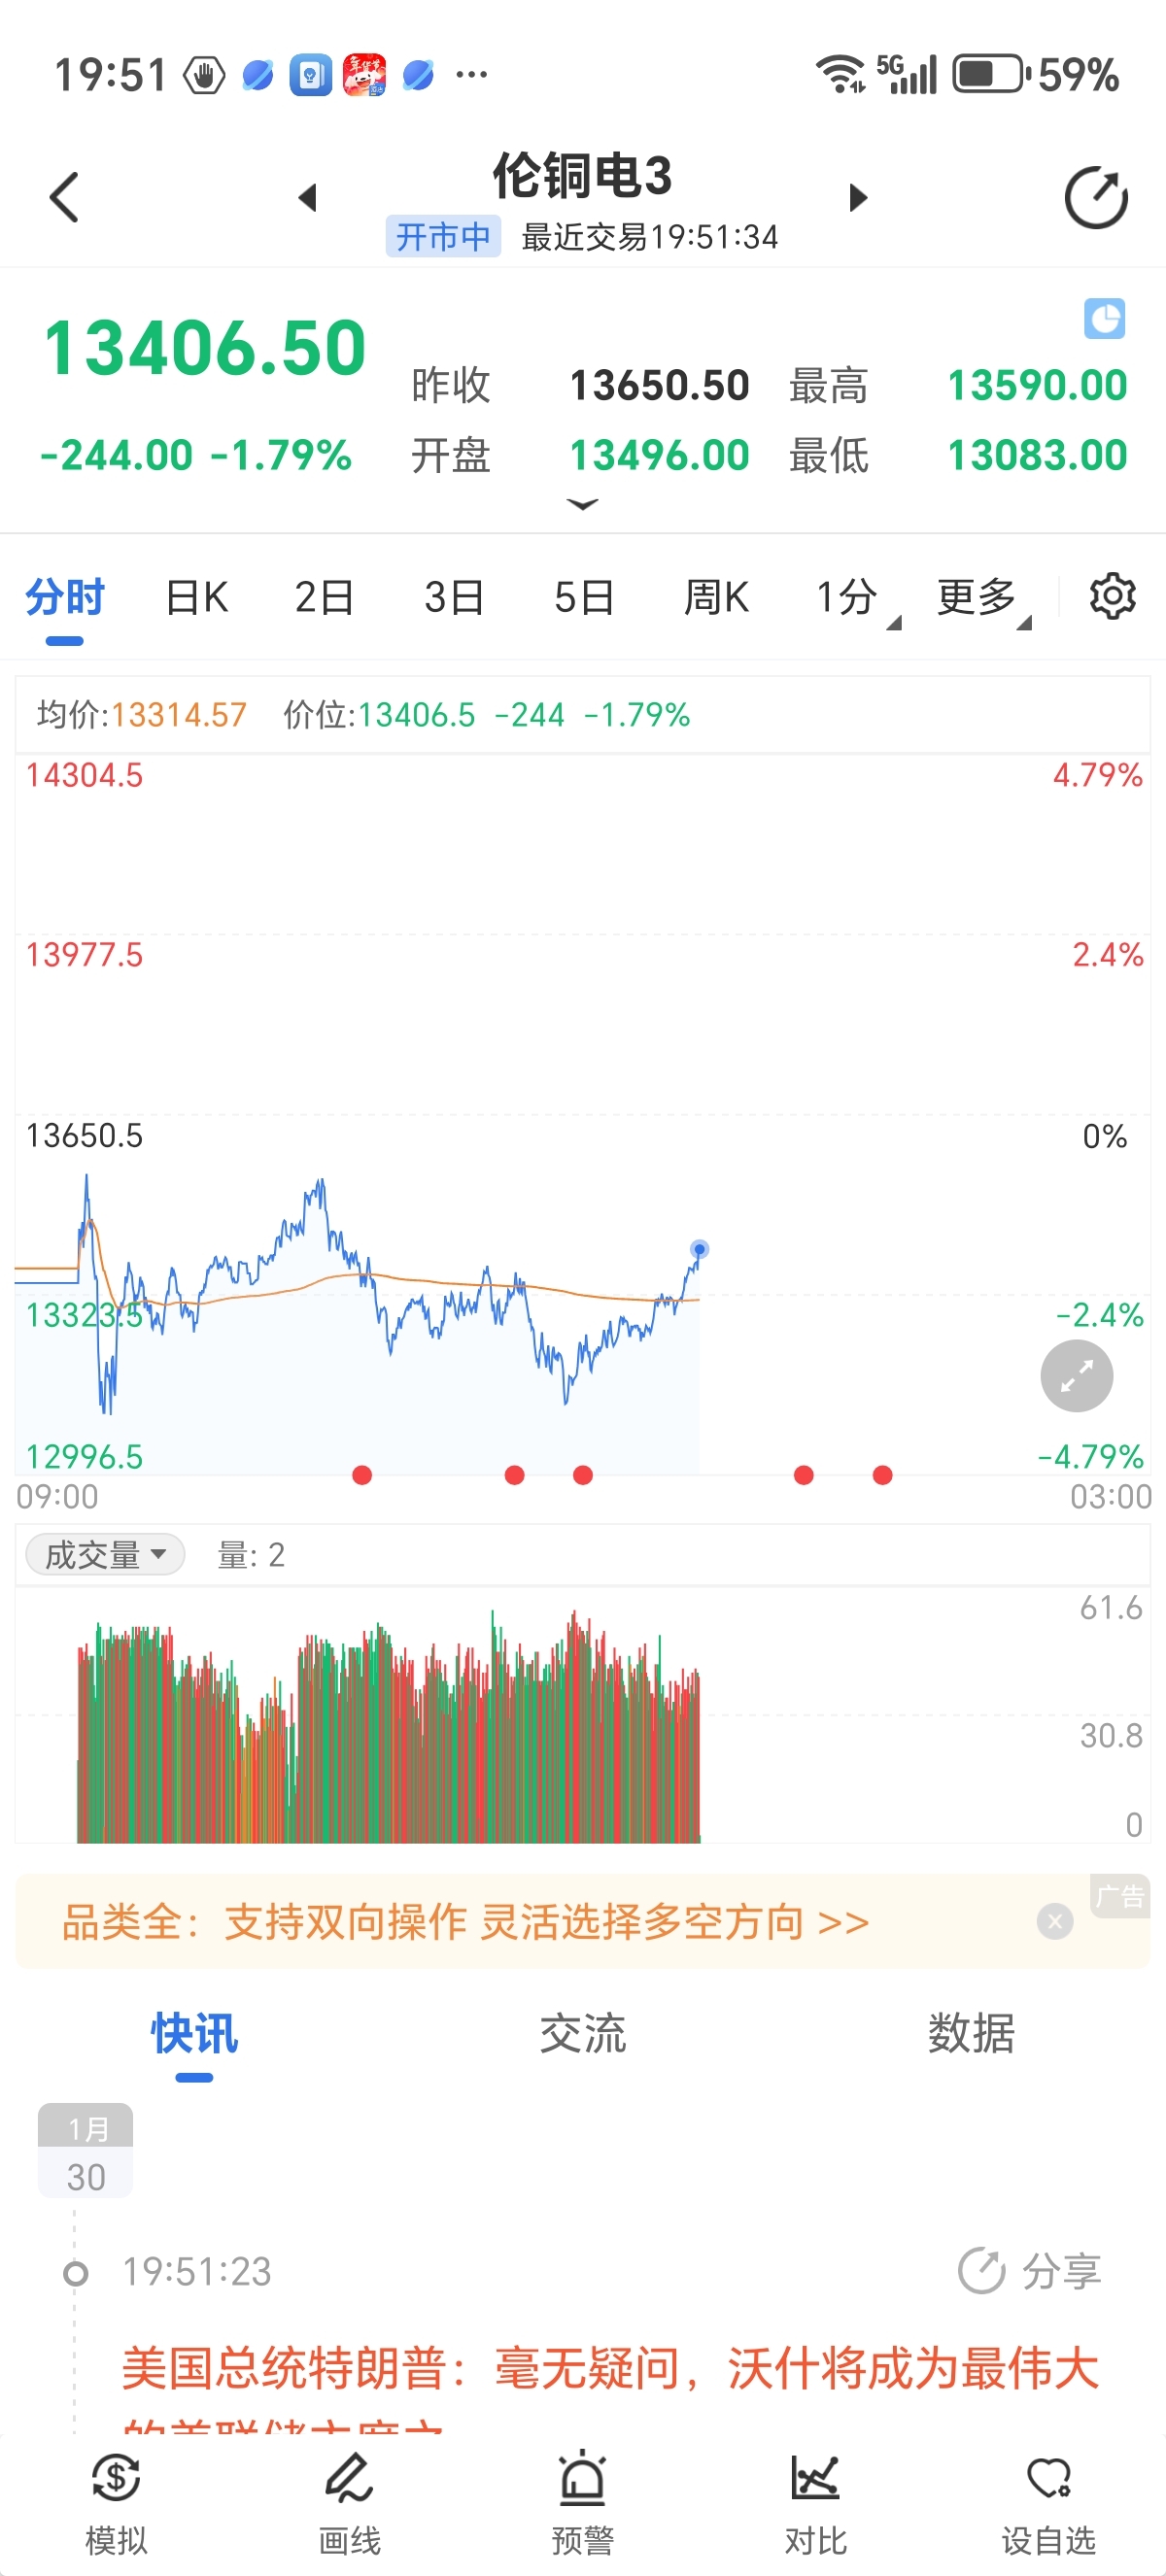Refresh quote with circular refresh icon
The height and width of the screenshot is (2576, 1166).
click(x=1095, y=198)
